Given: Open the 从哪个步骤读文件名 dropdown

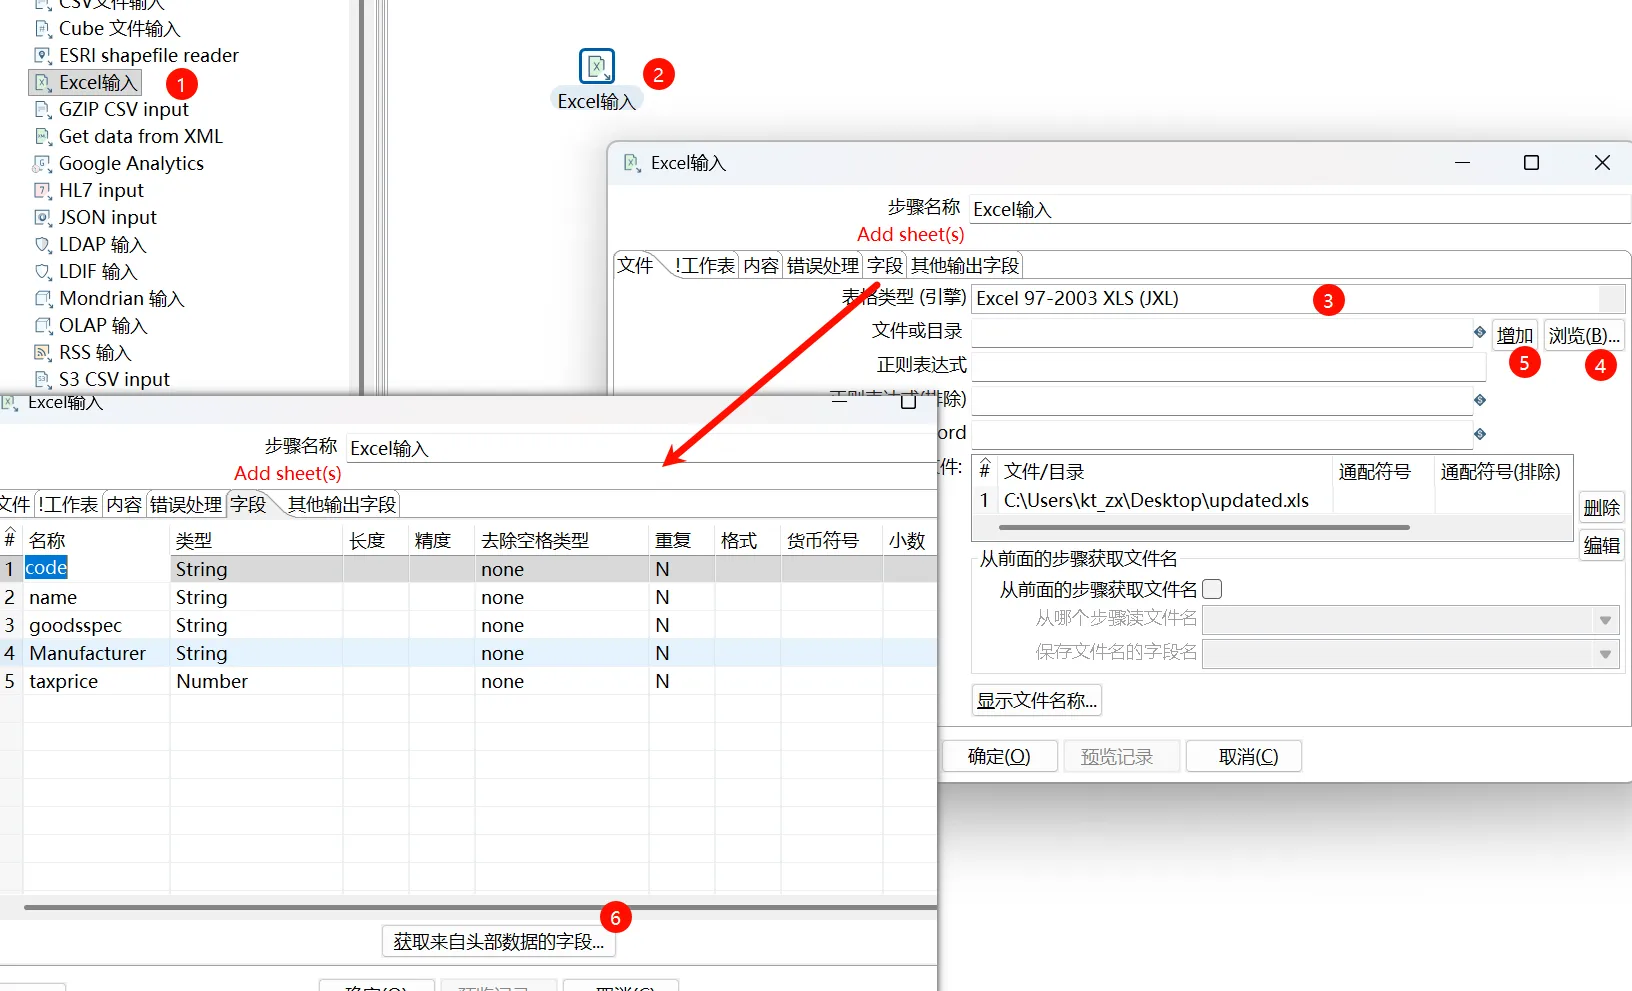Looking at the screenshot, I should tap(1410, 621).
